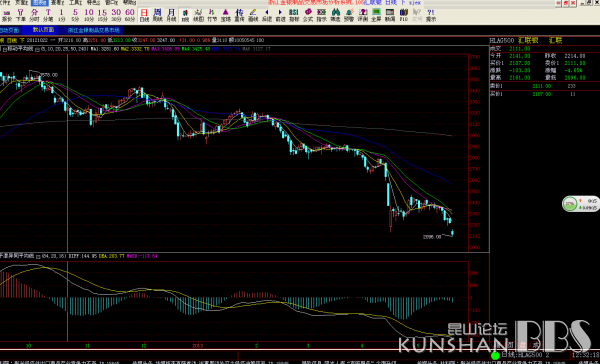Screen dimensions: 600x364
Task: Open the Tools (工具) menu
Action: [75, 3]
